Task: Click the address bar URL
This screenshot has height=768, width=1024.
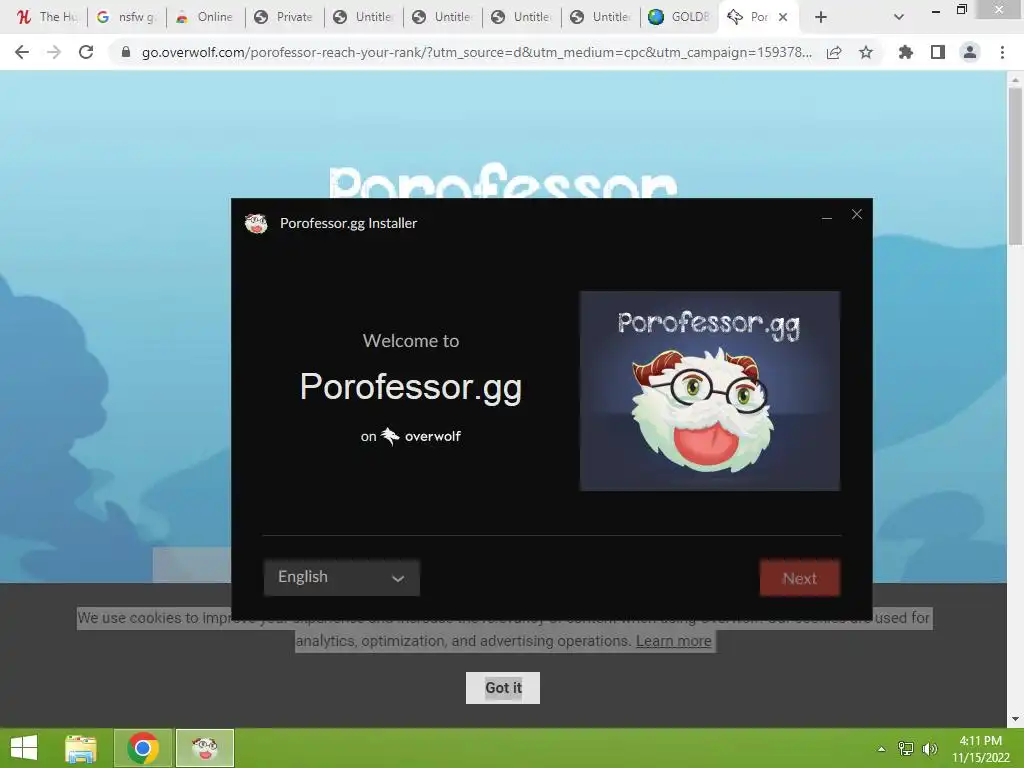Action: pos(477,52)
